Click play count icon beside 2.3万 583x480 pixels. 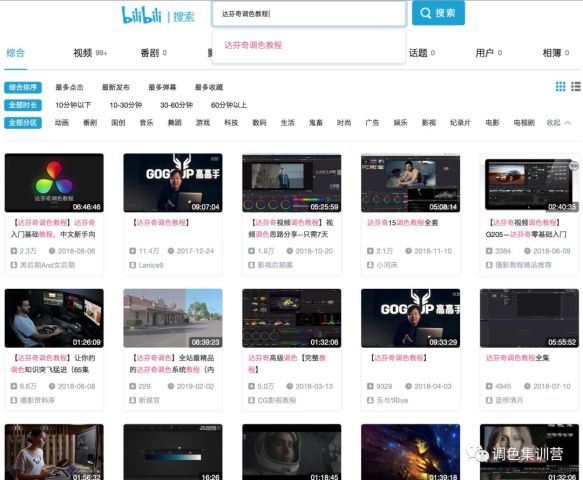(x=14, y=251)
